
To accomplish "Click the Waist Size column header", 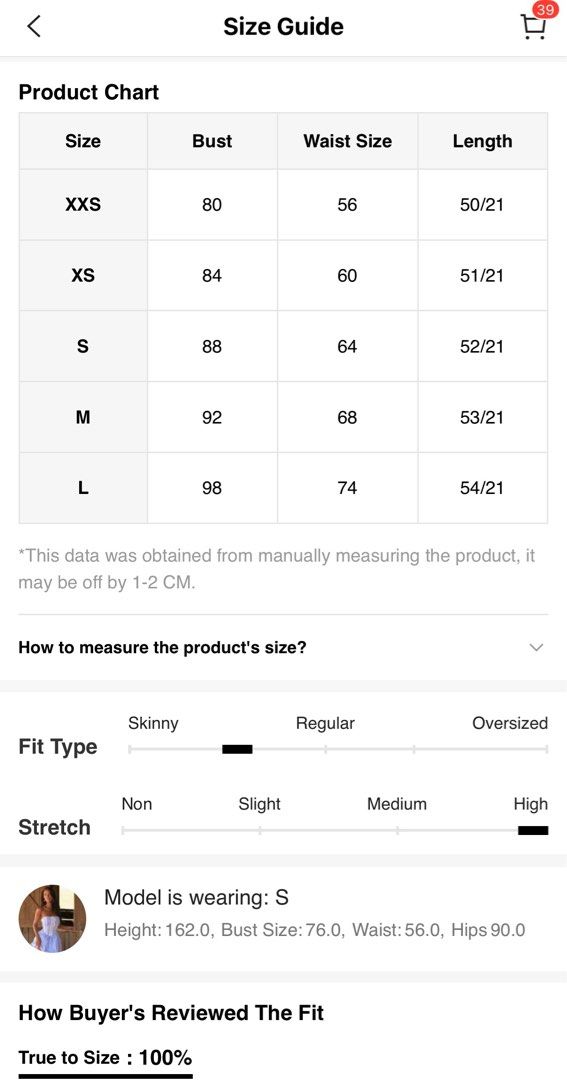I will coord(347,141).
